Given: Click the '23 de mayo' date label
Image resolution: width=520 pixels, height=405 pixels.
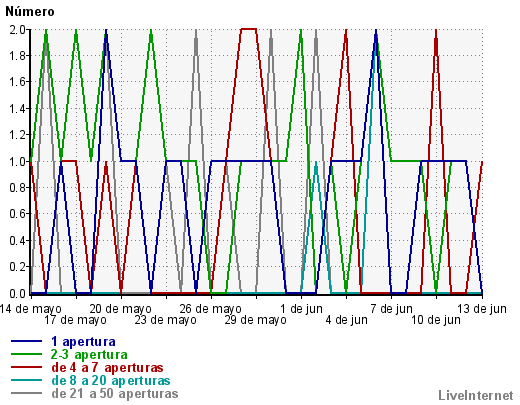Looking at the screenshot, I should (x=165, y=320).
